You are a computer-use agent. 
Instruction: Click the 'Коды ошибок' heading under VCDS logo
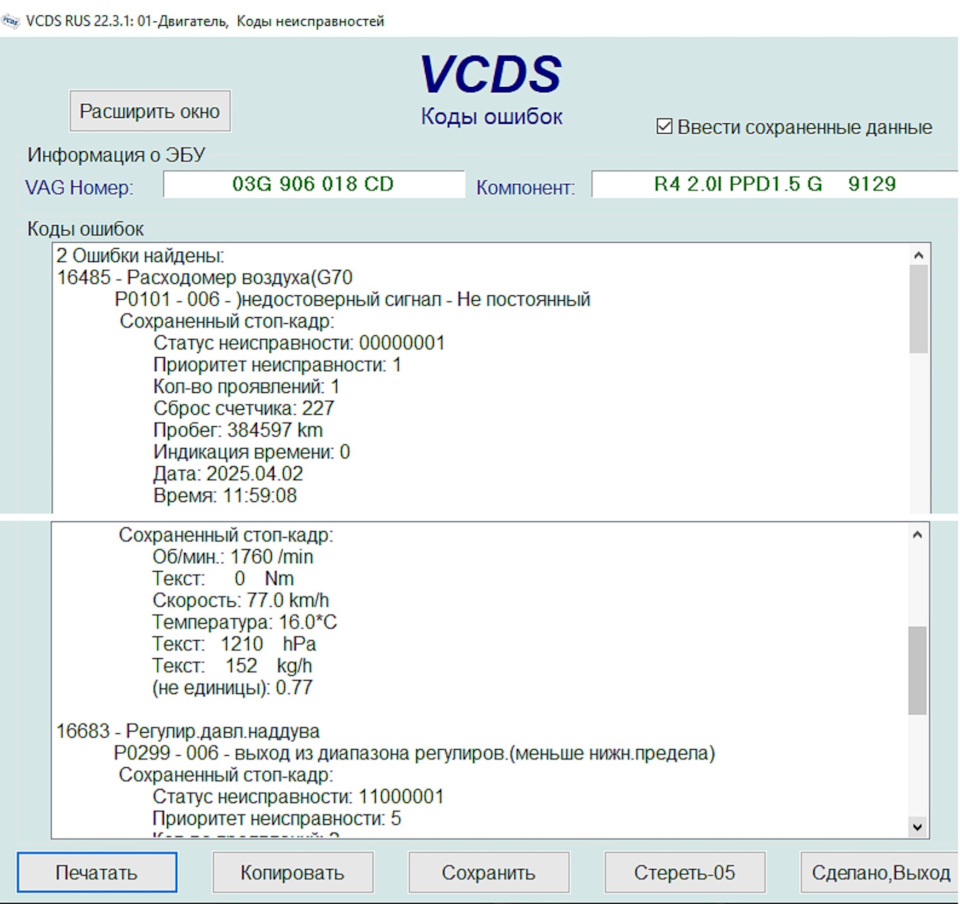click(x=492, y=116)
